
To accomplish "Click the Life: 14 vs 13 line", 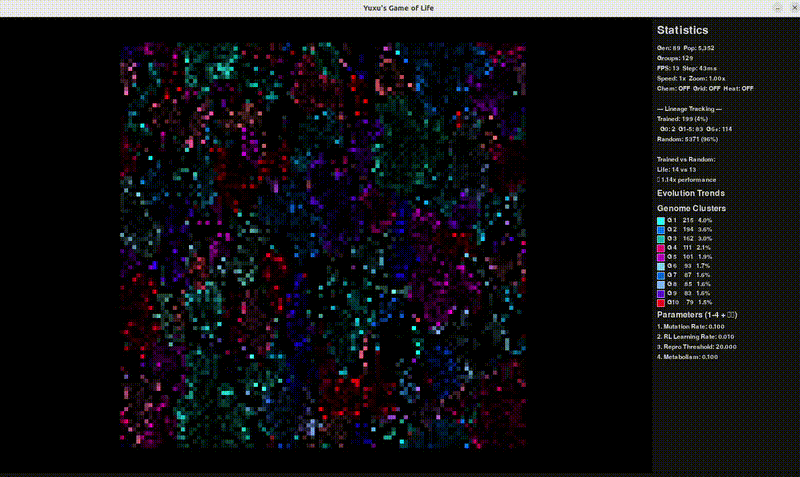I will point(677,170).
